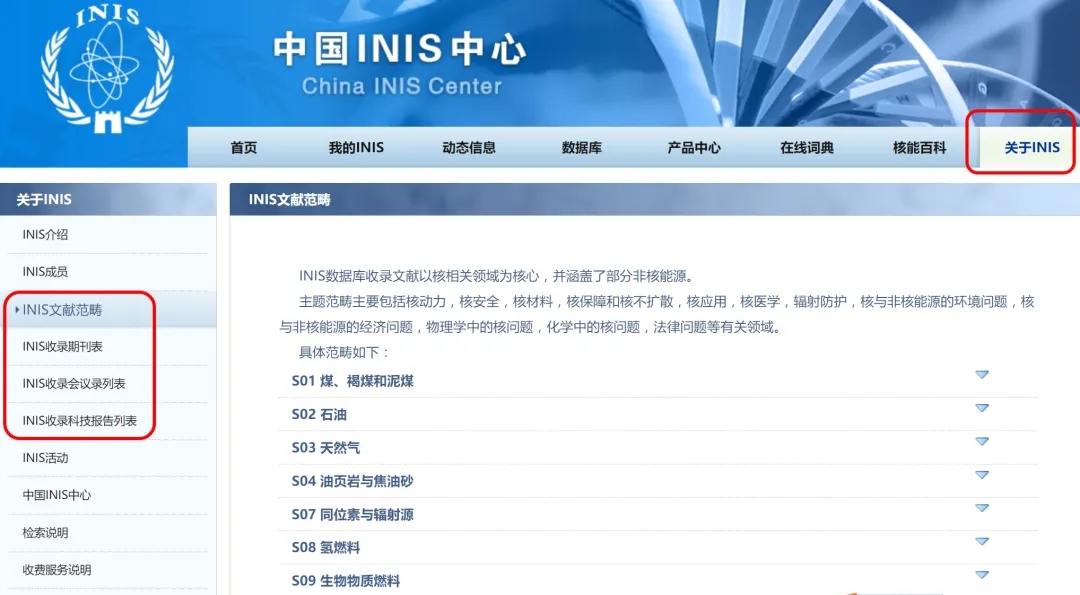Click the S03 天然气 category title
Screen dimensions: 1080x595
point(326,448)
